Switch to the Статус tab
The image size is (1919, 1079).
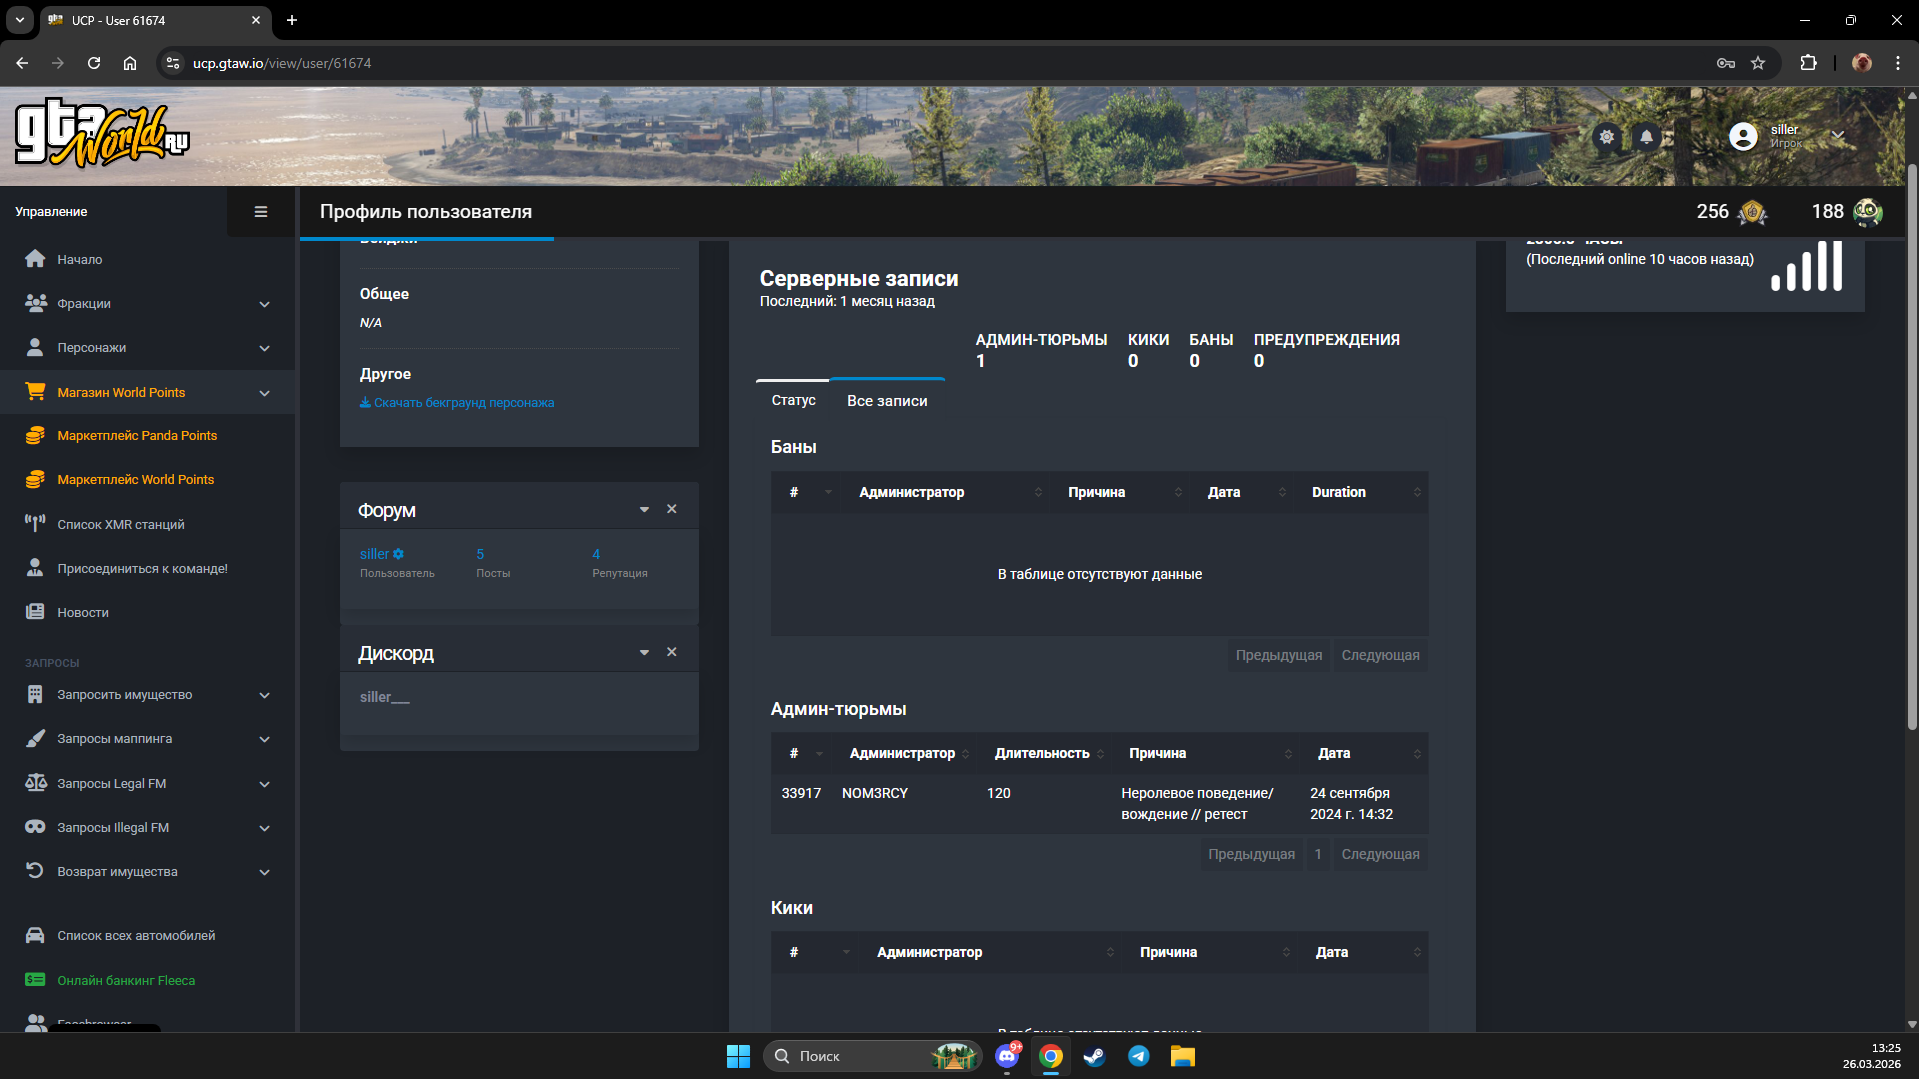pos(794,400)
